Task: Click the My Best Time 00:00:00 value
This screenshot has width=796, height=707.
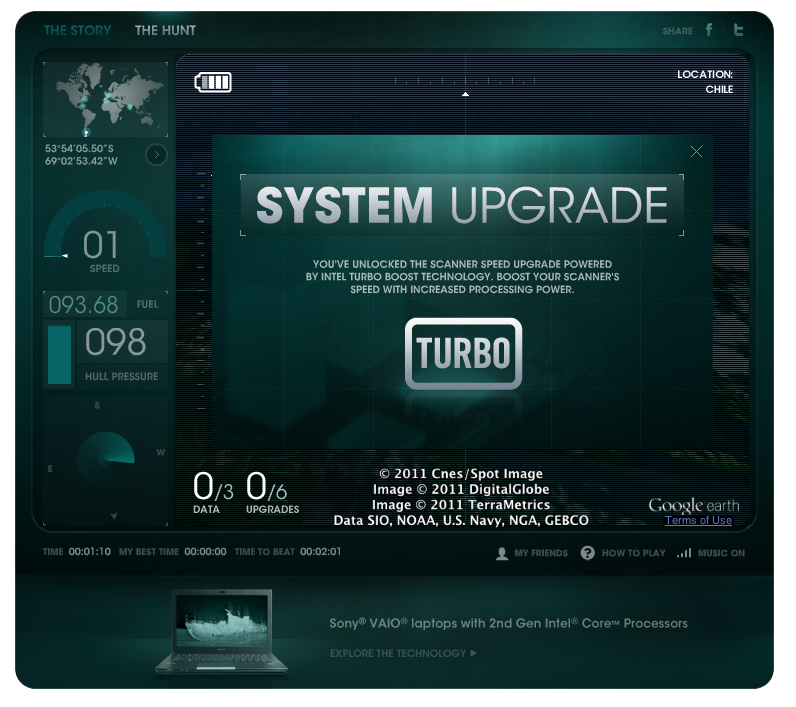Action: click(x=205, y=552)
